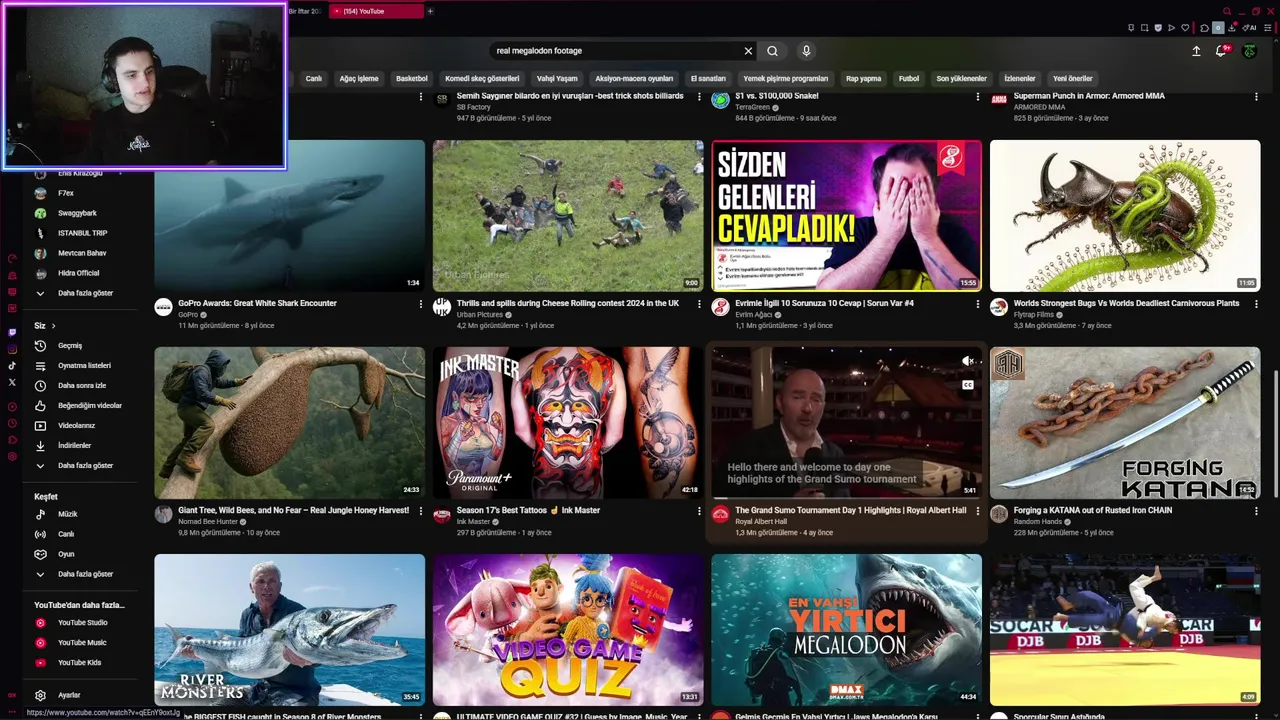Select the Vahşi Yaşam filter chip
Image resolution: width=1280 pixels, height=720 pixels.
[557, 78]
